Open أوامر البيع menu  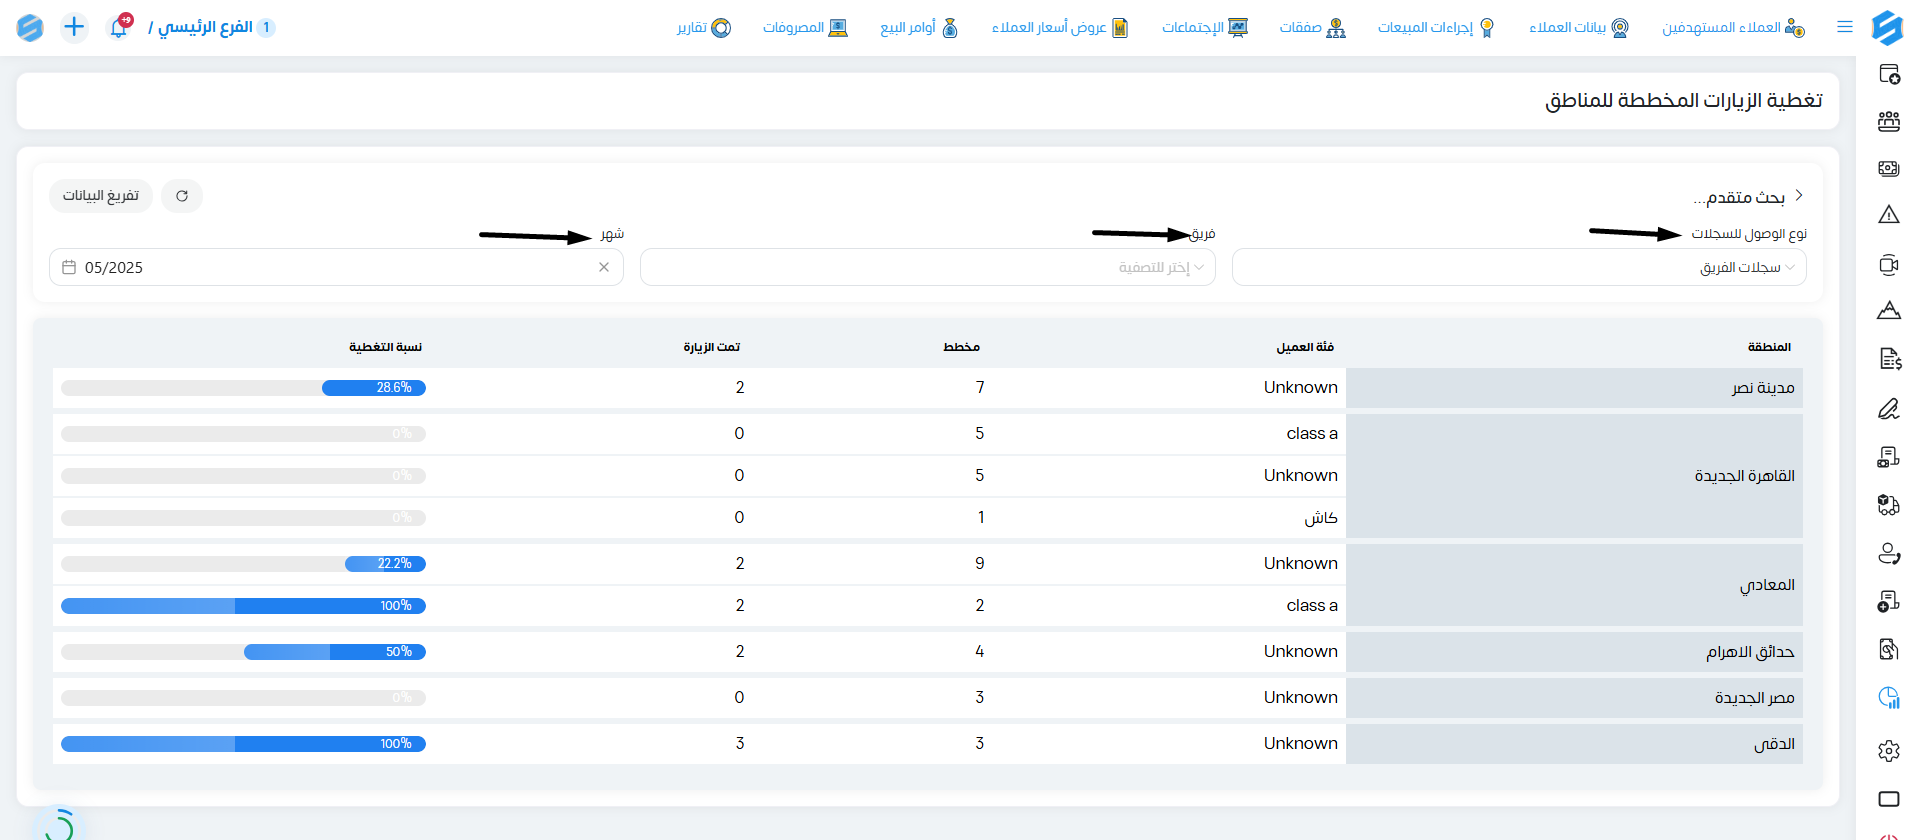coord(919,27)
